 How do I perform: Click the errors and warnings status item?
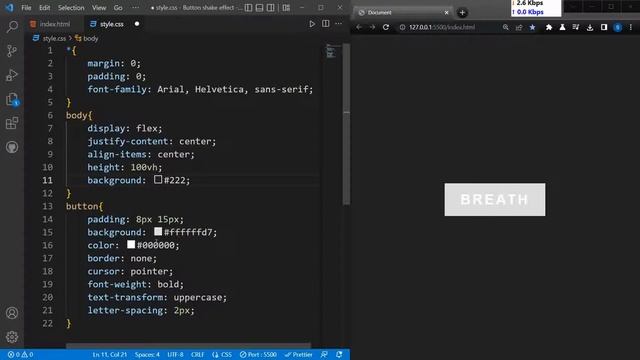[x=20, y=354]
